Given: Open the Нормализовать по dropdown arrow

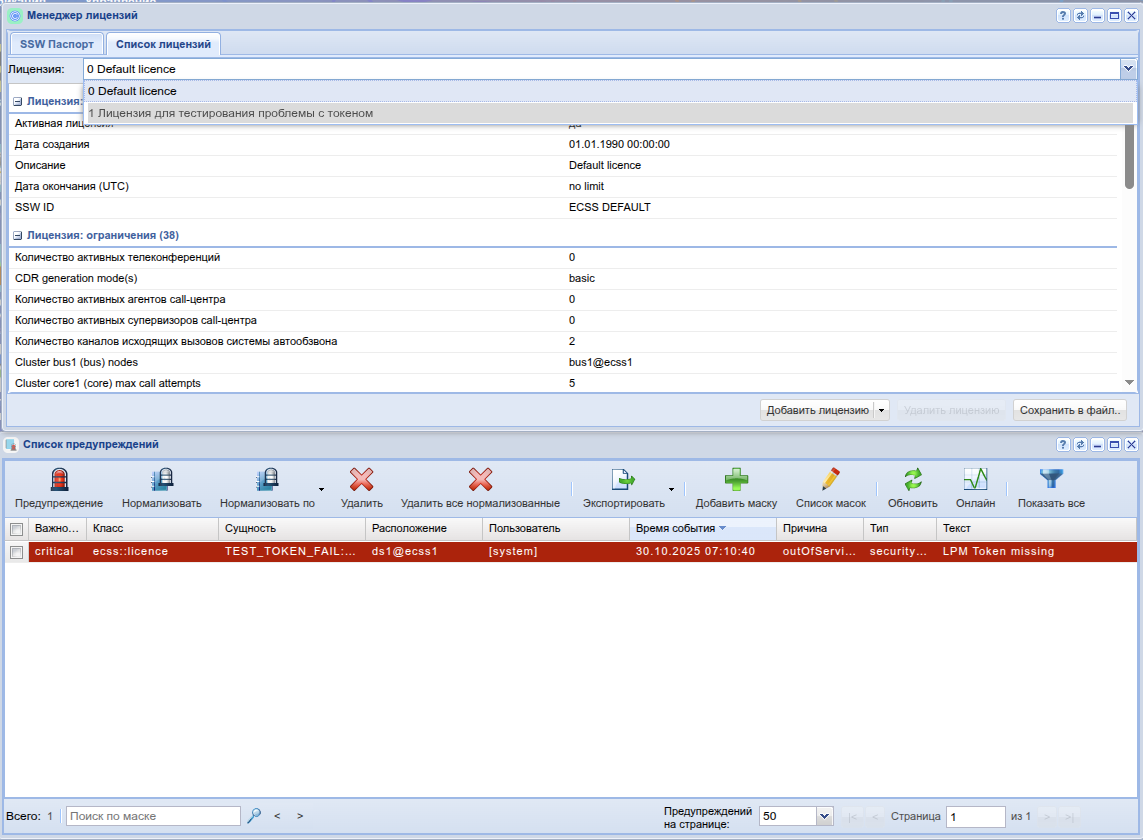Looking at the screenshot, I should coord(321,489).
